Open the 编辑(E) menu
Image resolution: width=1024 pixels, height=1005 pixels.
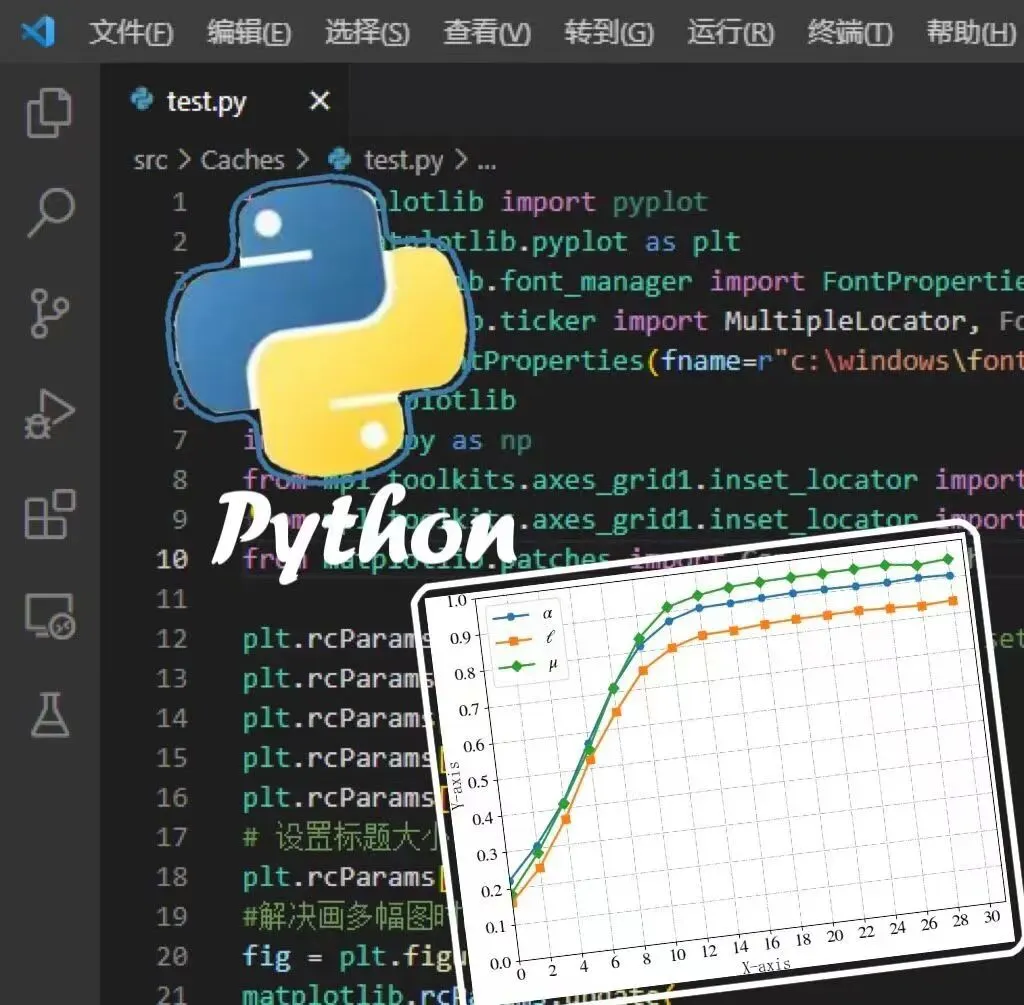click(249, 32)
